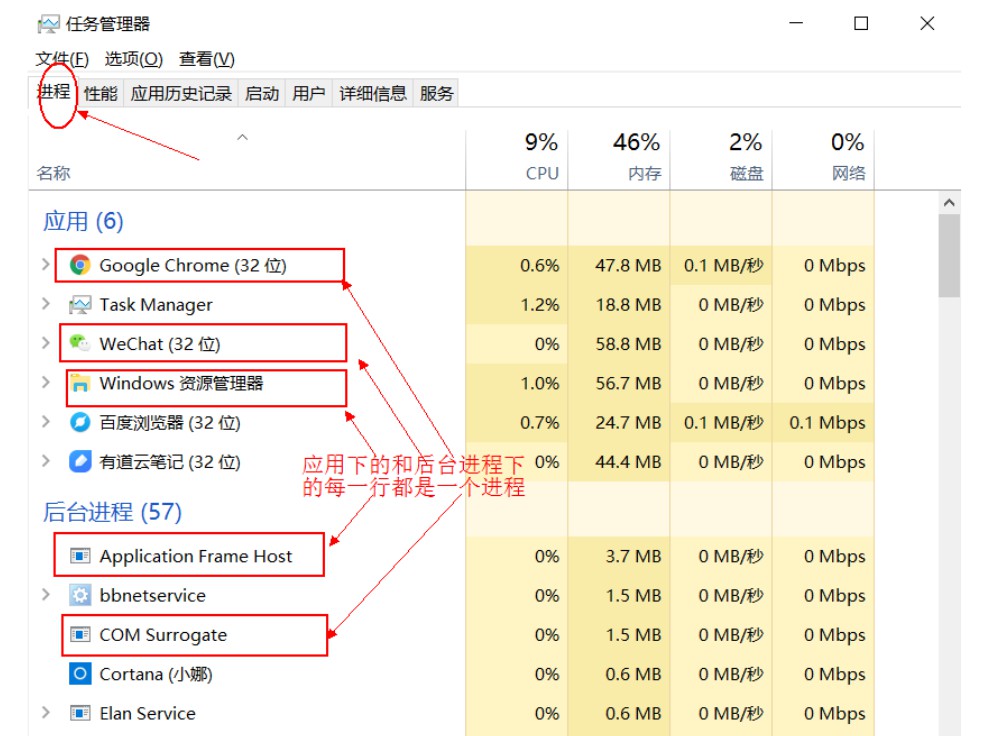
Task: Switch to the 应用历史记录 tab
Action: click(x=181, y=94)
